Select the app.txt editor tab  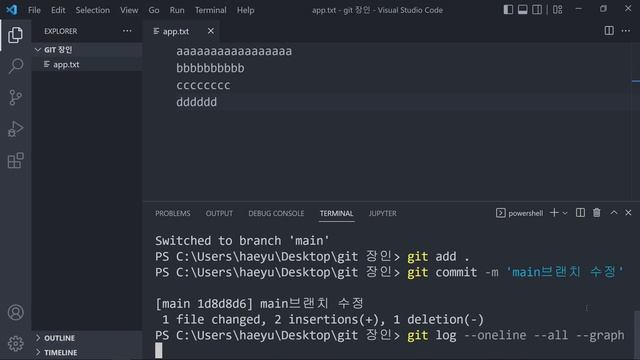[x=181, y=31]
